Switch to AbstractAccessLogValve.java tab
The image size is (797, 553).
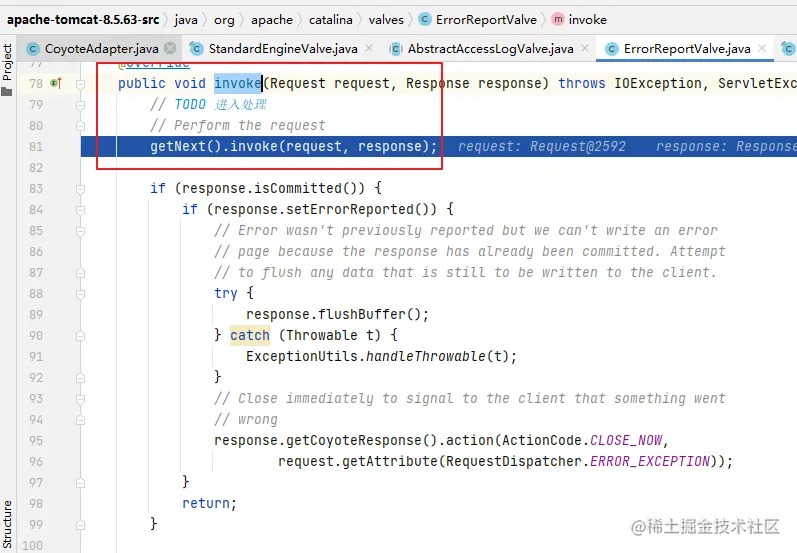click(491, 49)
